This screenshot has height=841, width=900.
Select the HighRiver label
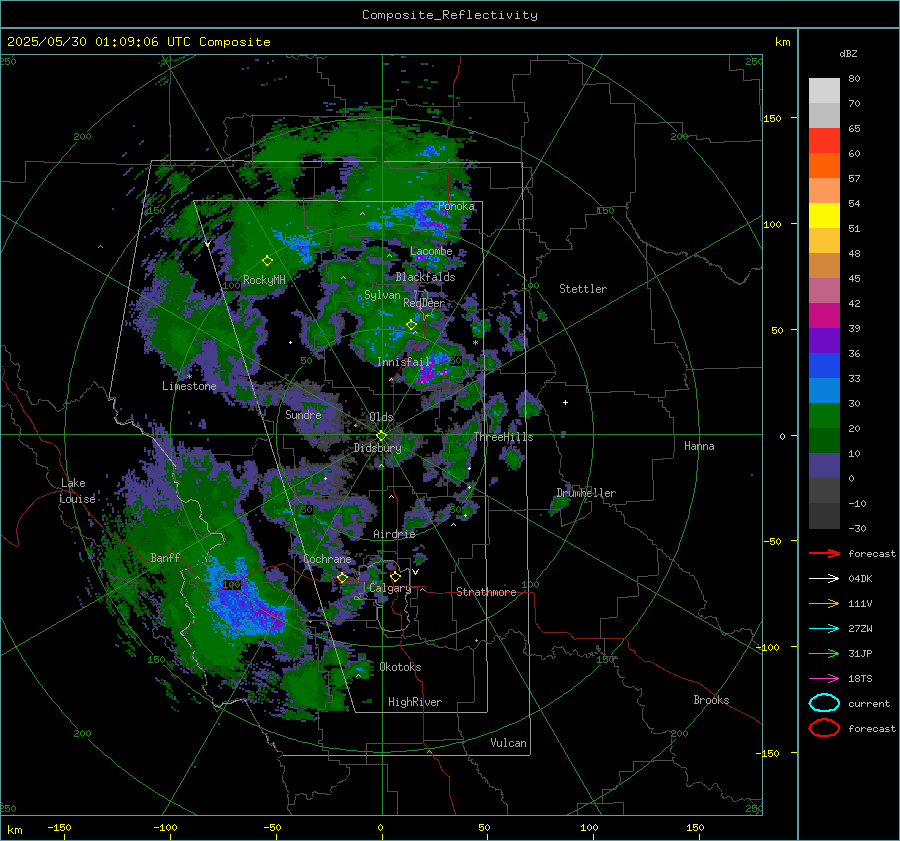[415, 702]
